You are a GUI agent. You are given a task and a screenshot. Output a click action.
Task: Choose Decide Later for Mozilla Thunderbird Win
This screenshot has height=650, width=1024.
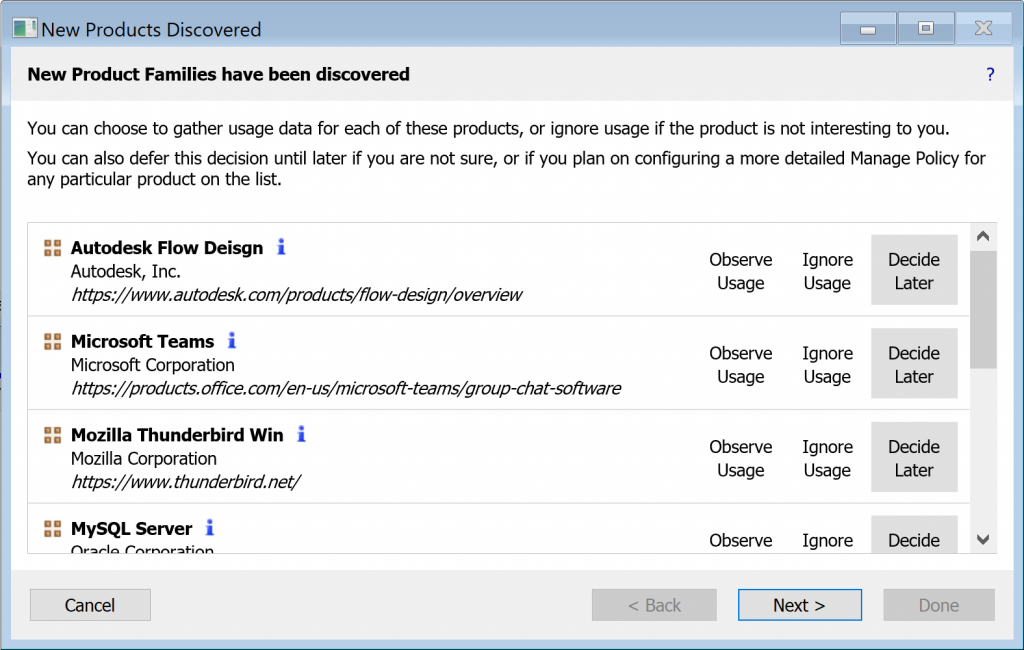(x=914, y=457)
